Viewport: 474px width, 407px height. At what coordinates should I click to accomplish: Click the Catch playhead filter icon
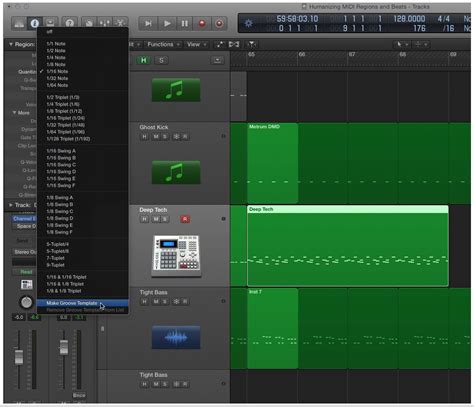coord(251,44)
